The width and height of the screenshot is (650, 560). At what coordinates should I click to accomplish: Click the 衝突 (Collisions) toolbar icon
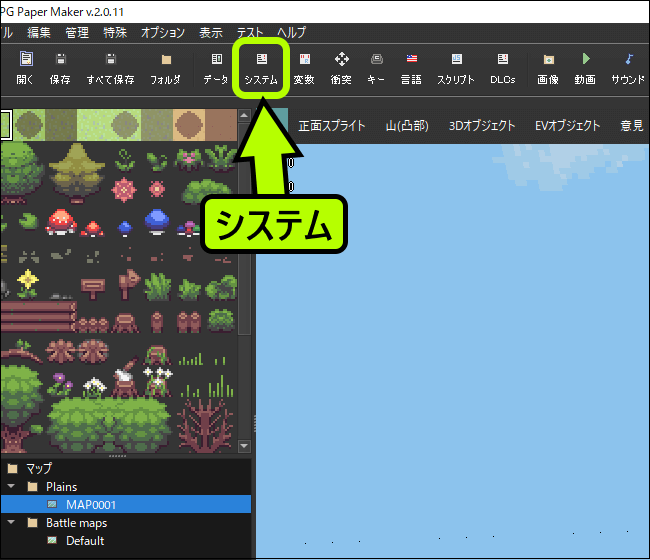point(341,68)
